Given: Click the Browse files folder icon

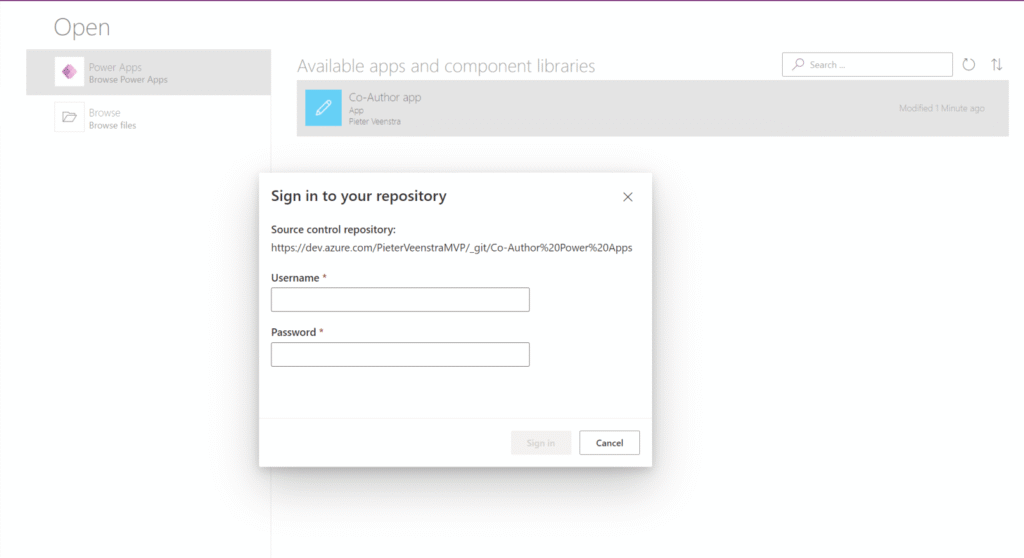Looking at the screenshot, I should pyautogui.click(x=69, y=118).
